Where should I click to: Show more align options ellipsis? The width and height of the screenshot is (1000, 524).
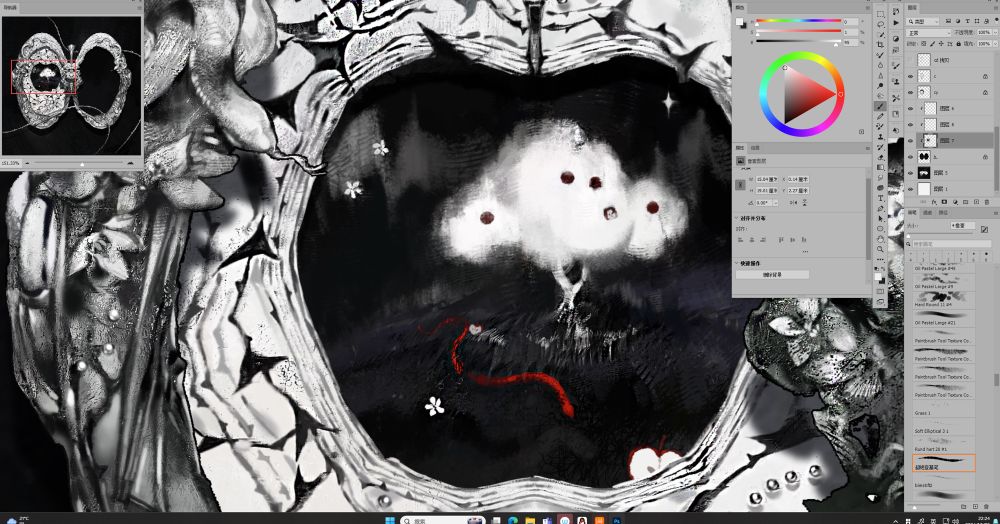pos(805,251)
